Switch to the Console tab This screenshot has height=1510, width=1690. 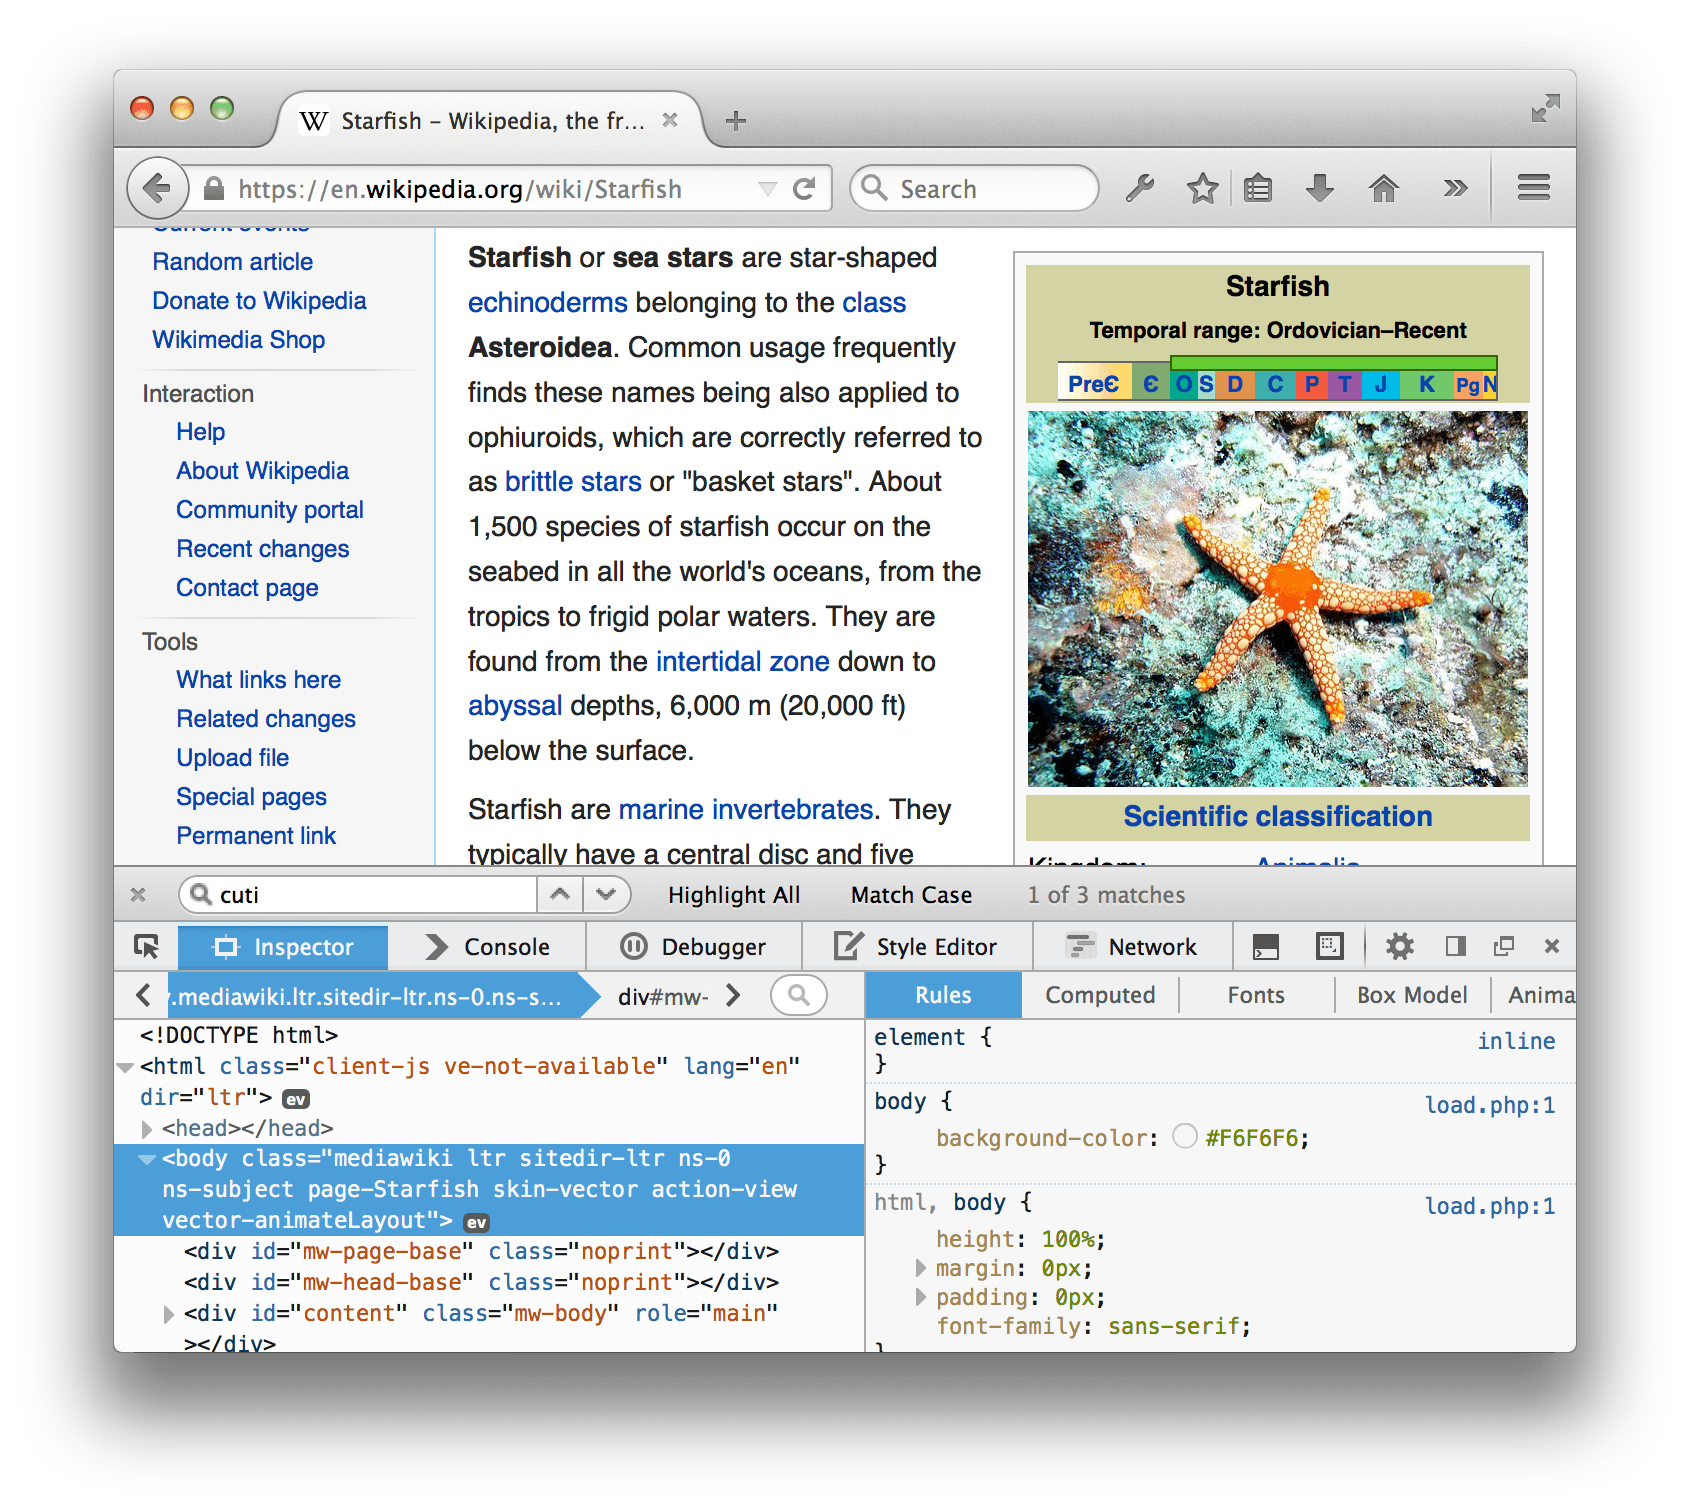pos(487,946)
